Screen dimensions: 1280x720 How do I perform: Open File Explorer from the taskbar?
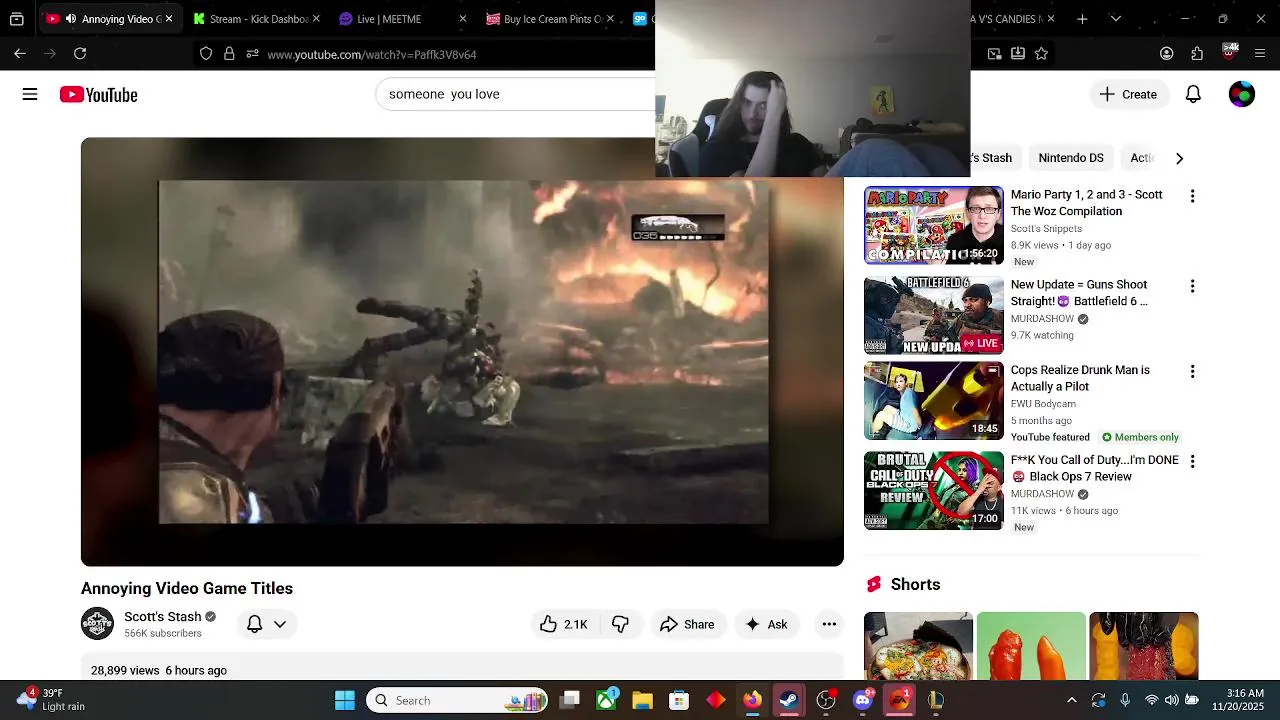(x=642, y=700)
